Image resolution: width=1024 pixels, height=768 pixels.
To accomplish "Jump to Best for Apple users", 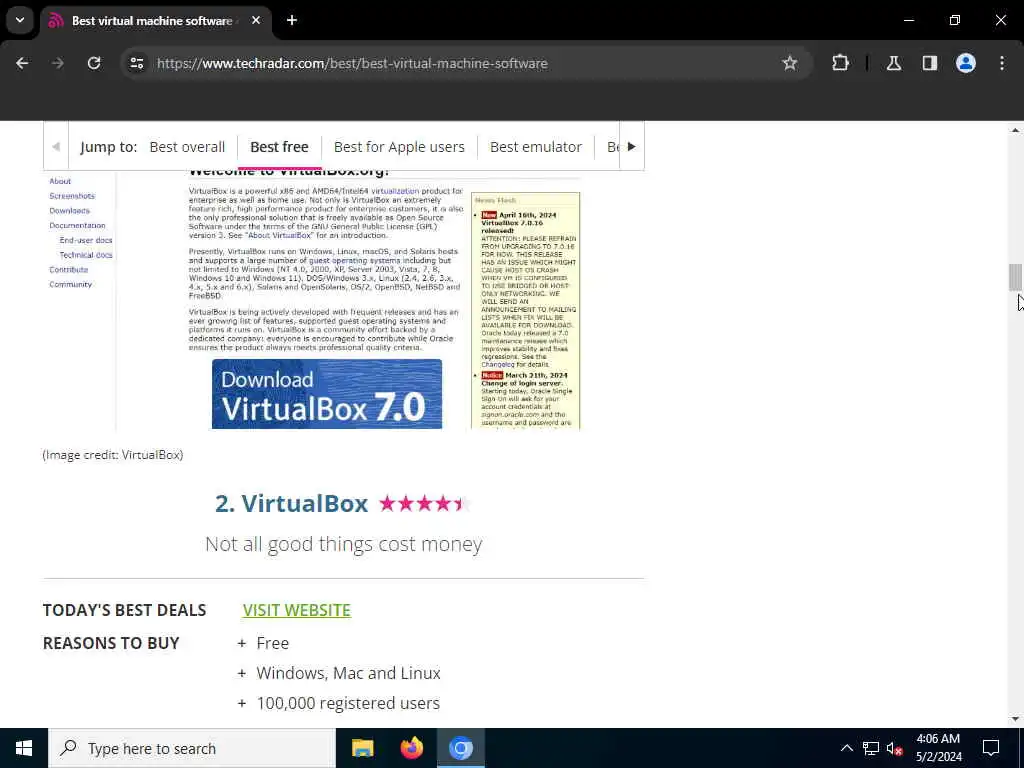I will pos(399,147).
